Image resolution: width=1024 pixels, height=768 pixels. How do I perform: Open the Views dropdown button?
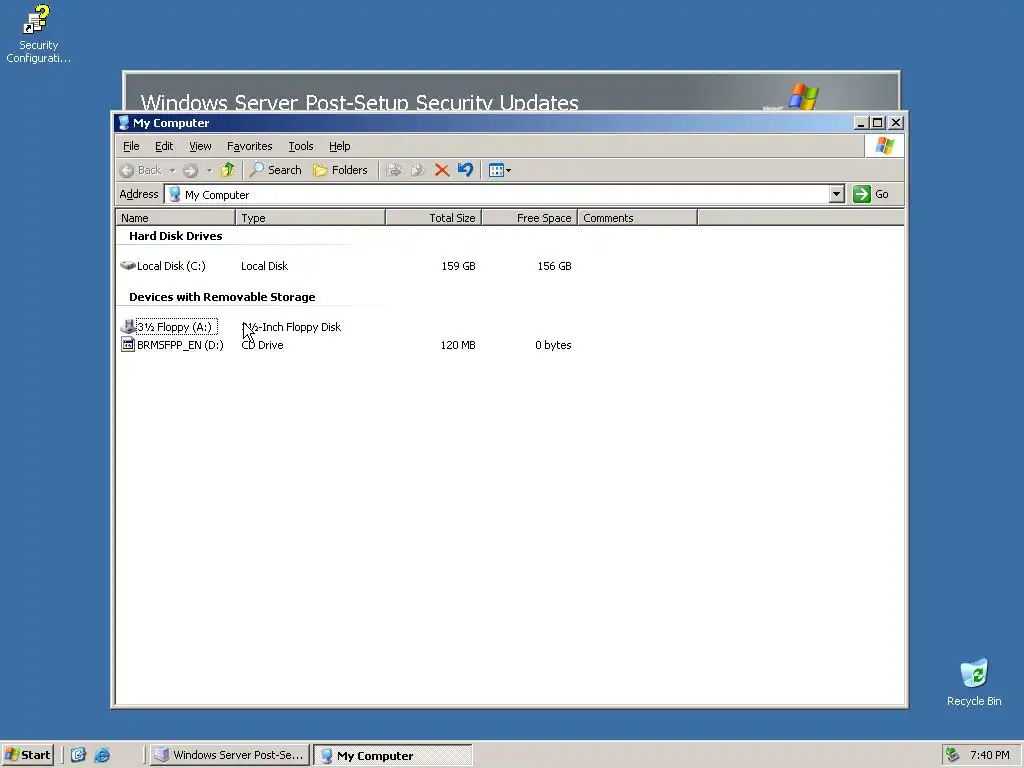click(500, 170)
